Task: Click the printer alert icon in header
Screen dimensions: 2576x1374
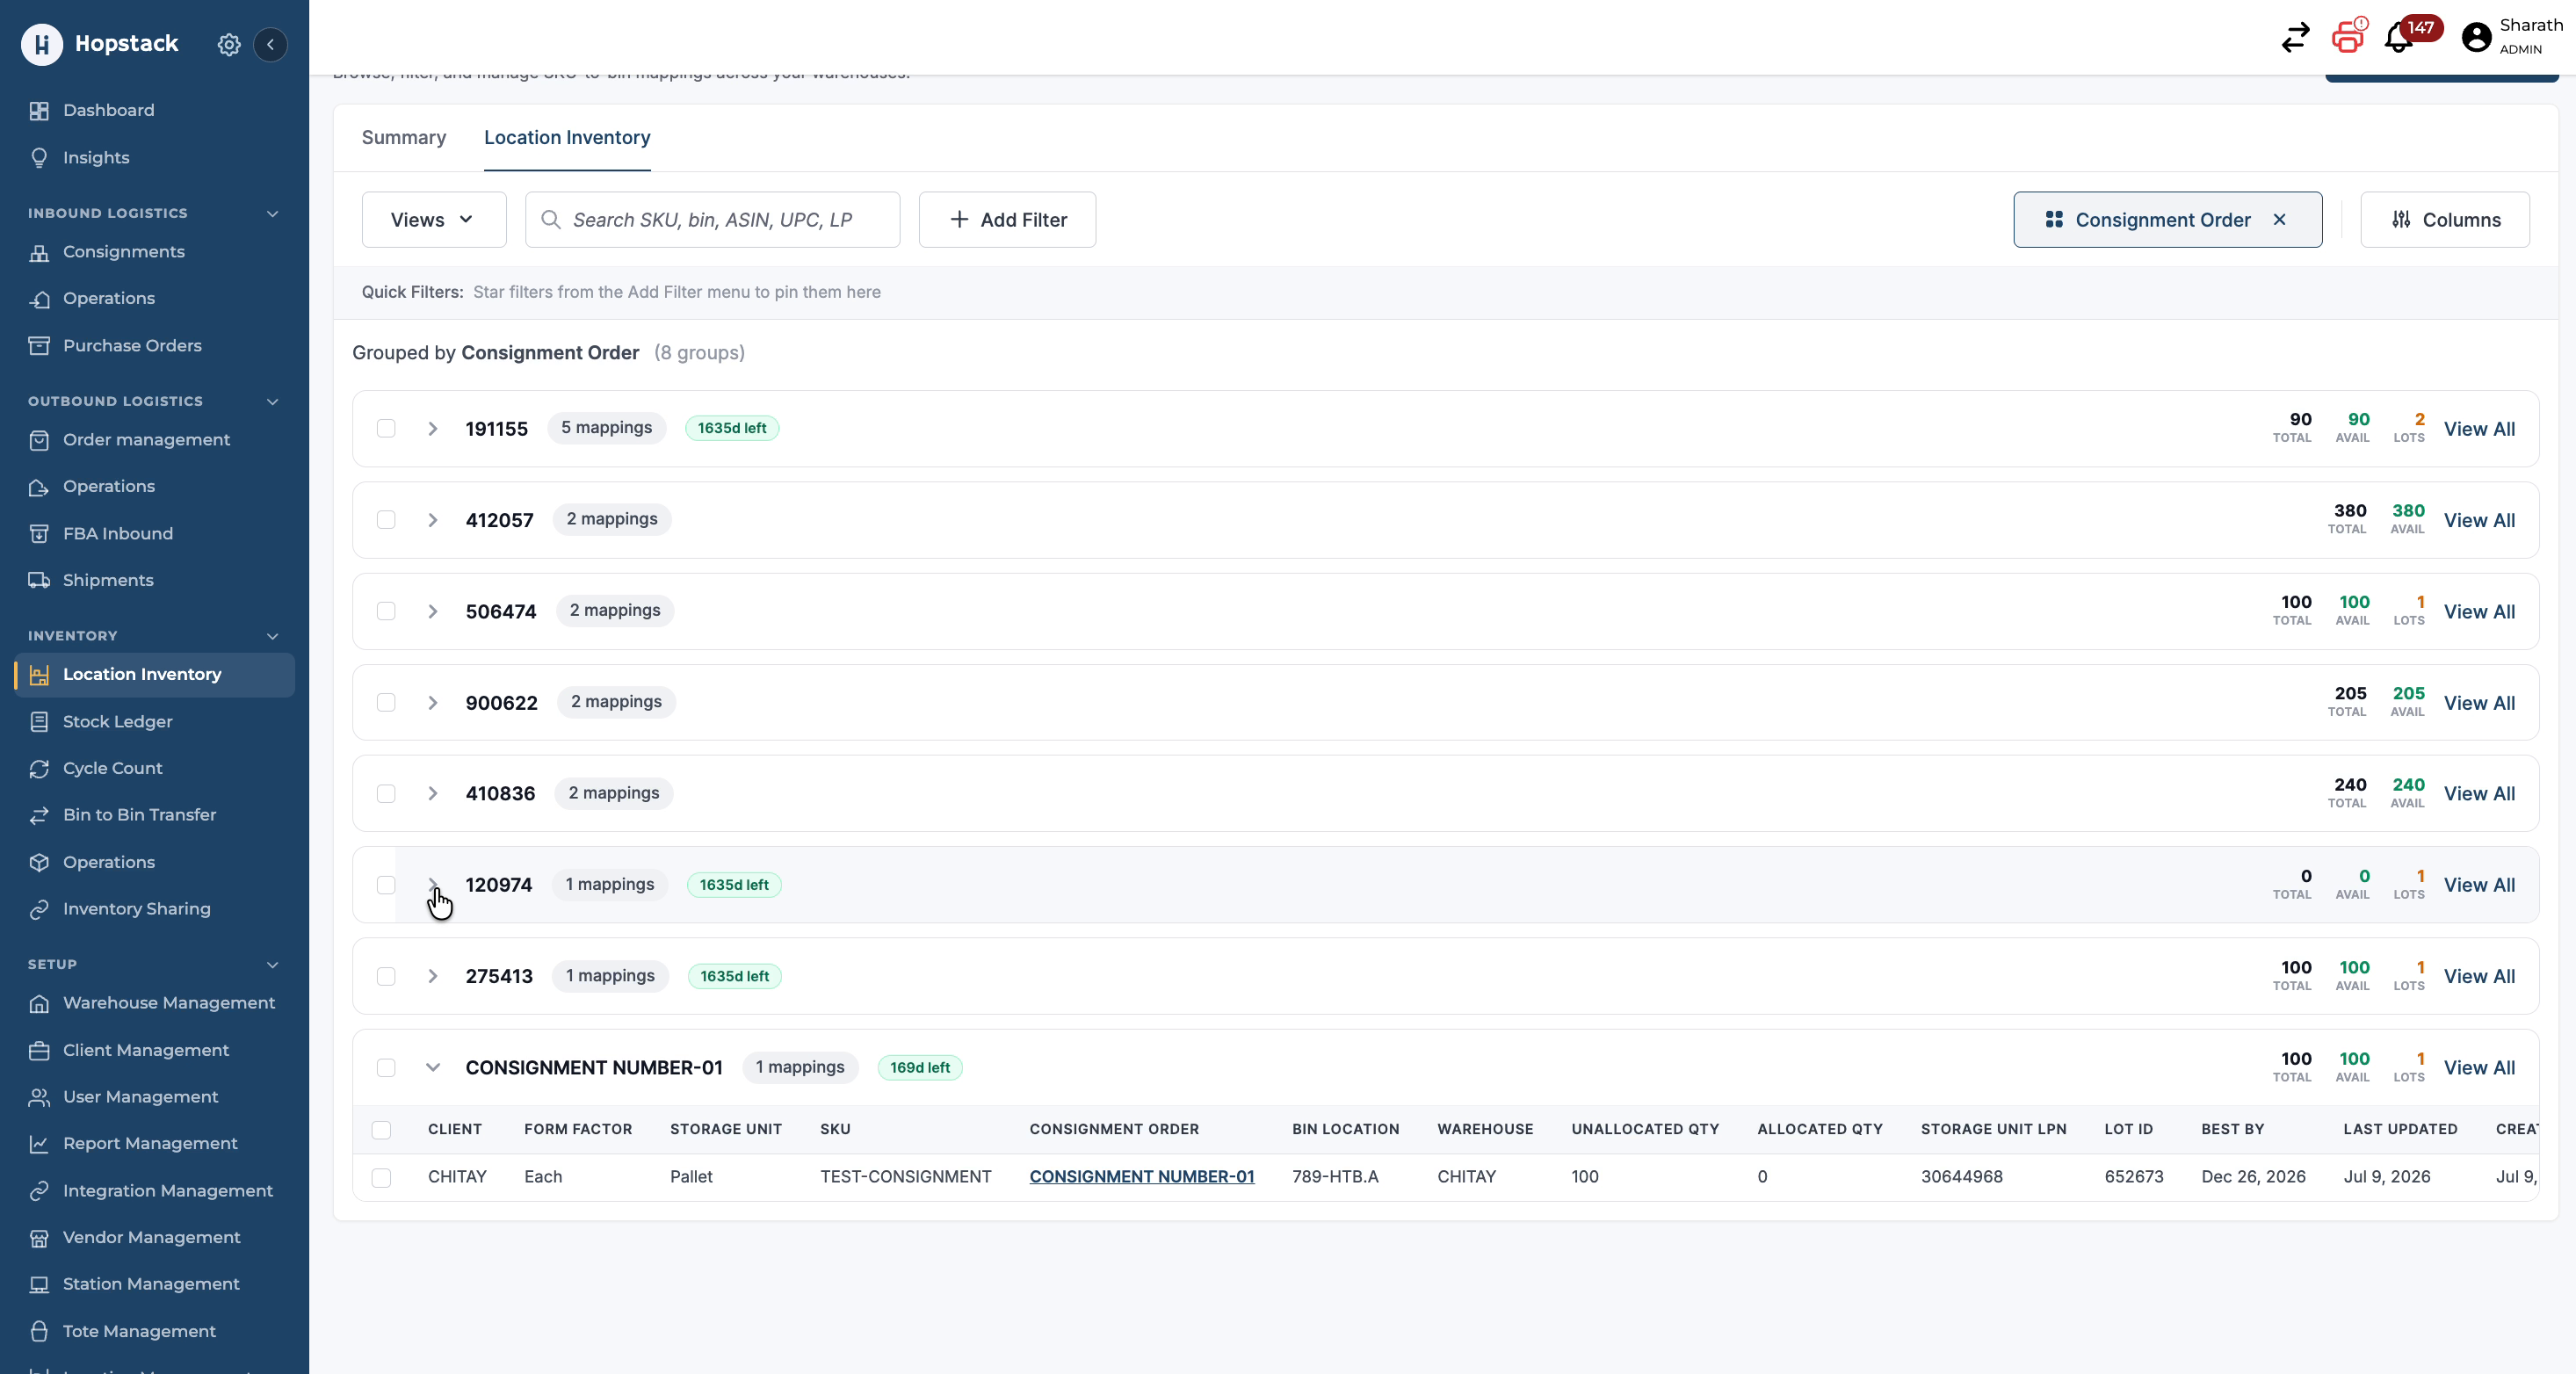Action: click(x=2348, y=38)
